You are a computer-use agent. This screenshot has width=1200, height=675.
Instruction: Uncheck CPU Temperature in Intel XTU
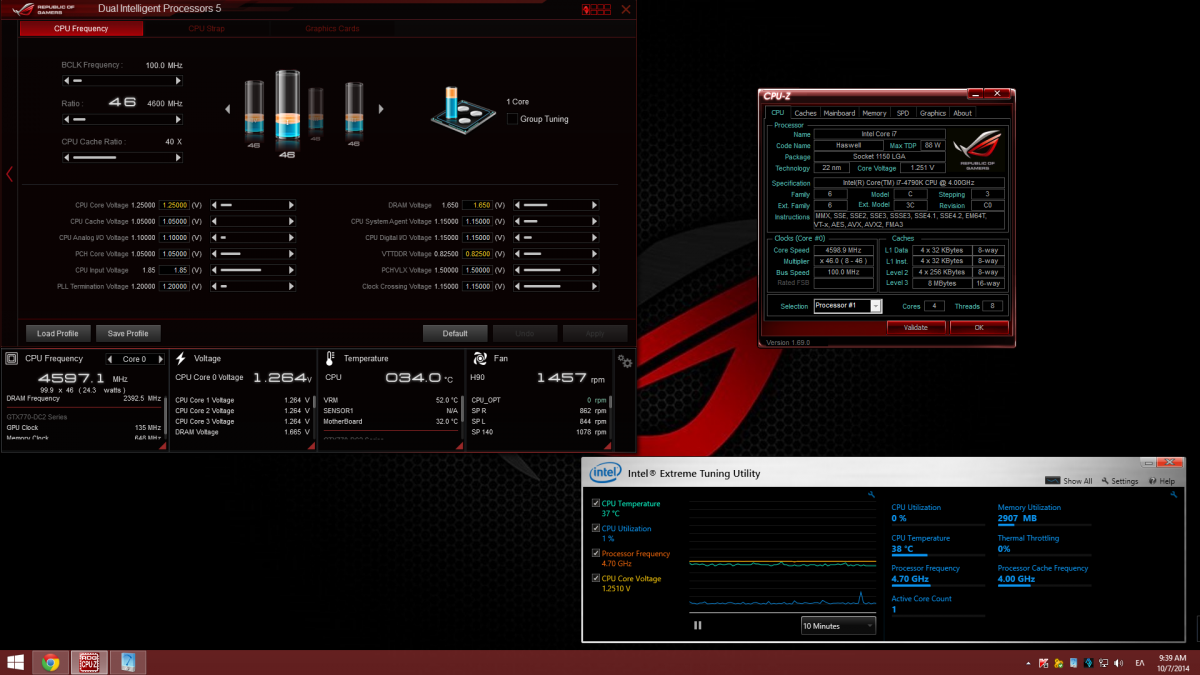point(596,504)
